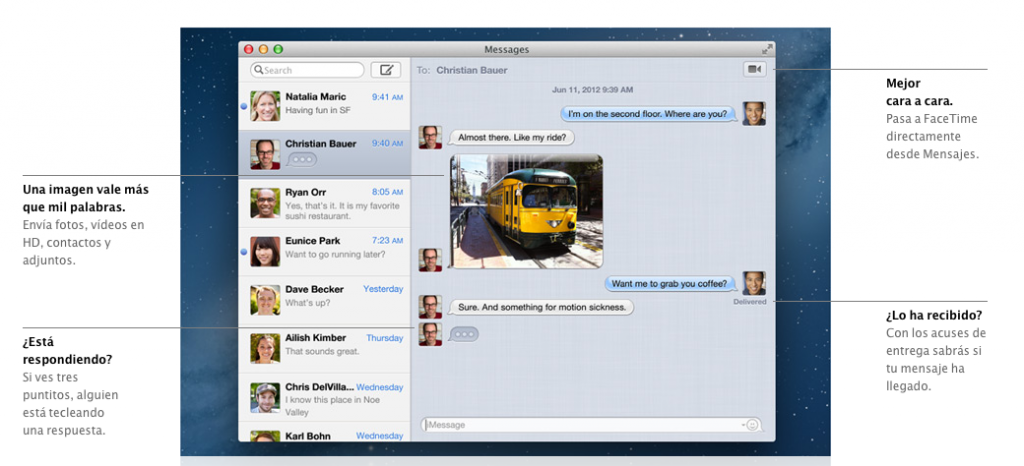Open Chris DelVilla conversation
1024x466 pixels.
325,398
